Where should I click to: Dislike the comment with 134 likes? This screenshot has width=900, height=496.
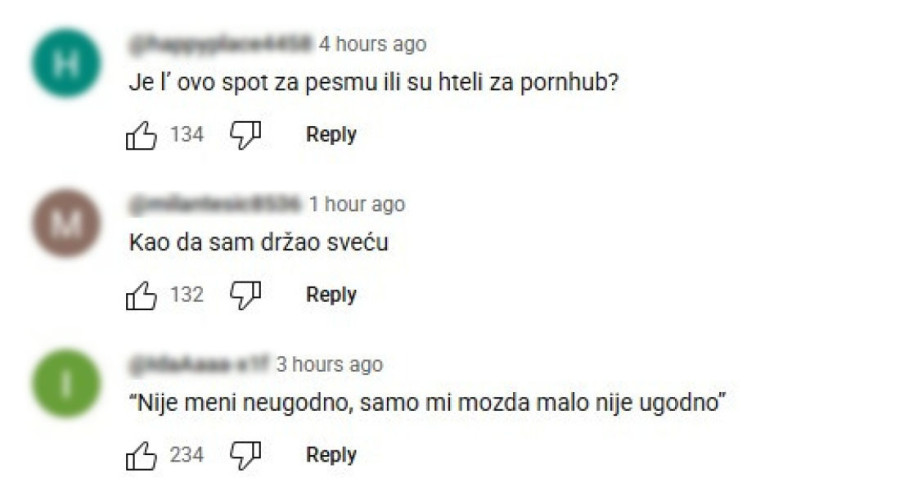(x=246, y=135)
